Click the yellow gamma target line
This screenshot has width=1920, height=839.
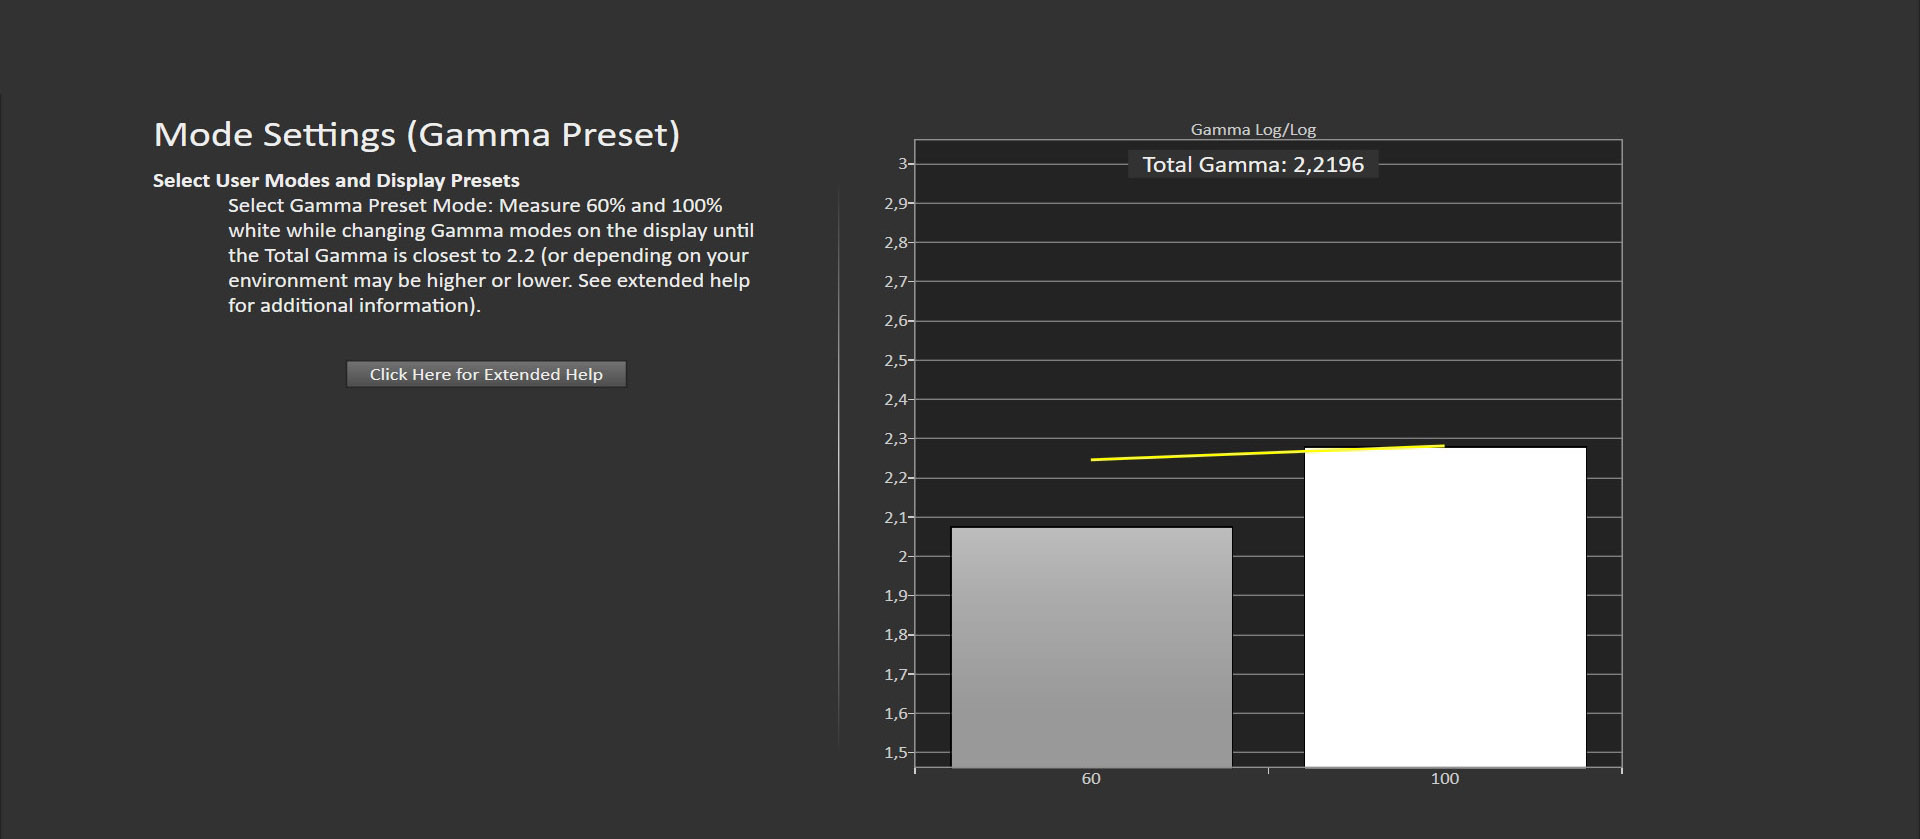point(1267,453)
